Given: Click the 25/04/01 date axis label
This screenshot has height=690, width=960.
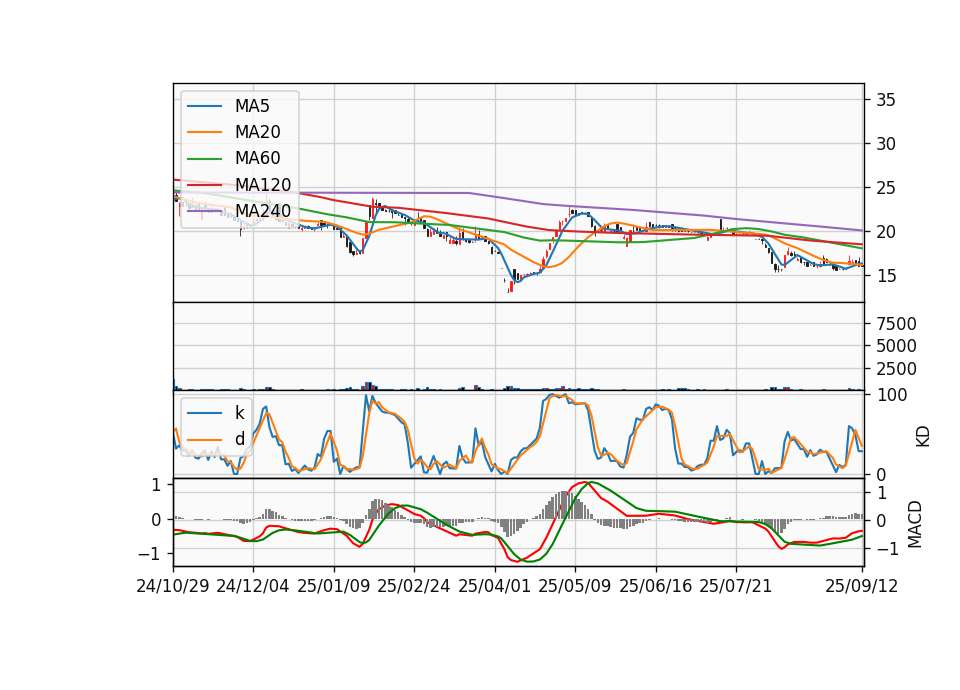Looking at the screenshot, I should 495,586.
